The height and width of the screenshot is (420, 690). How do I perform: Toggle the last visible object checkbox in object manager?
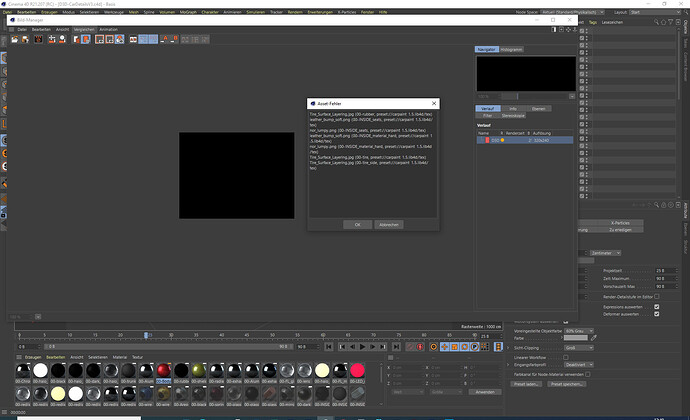pyautogui.click(x=582, y=196)
